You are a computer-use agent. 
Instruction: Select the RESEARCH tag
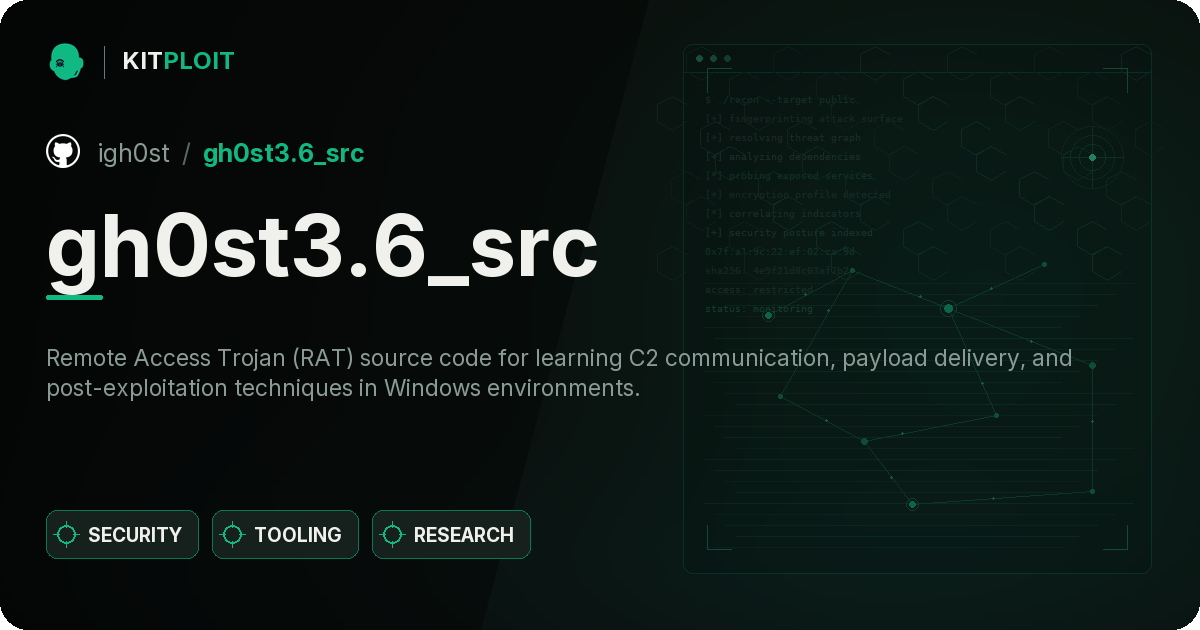[x=451, y=535]
